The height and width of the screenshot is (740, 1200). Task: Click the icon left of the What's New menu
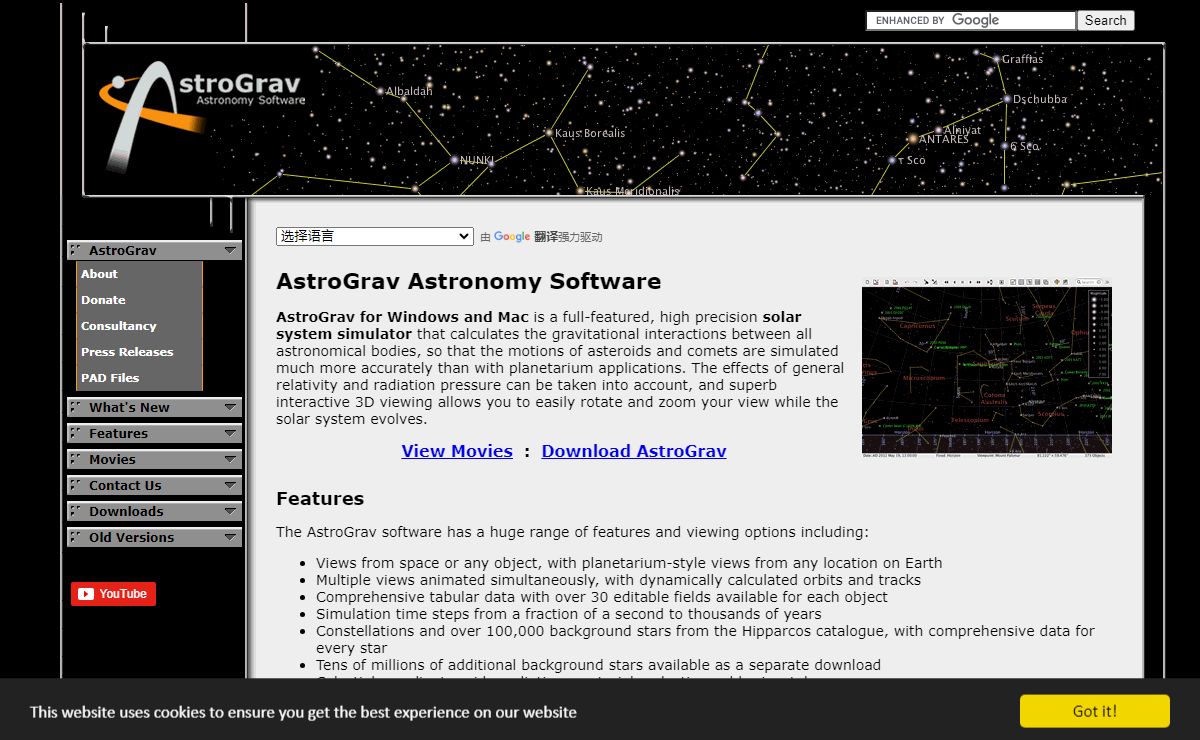point(76,407)
